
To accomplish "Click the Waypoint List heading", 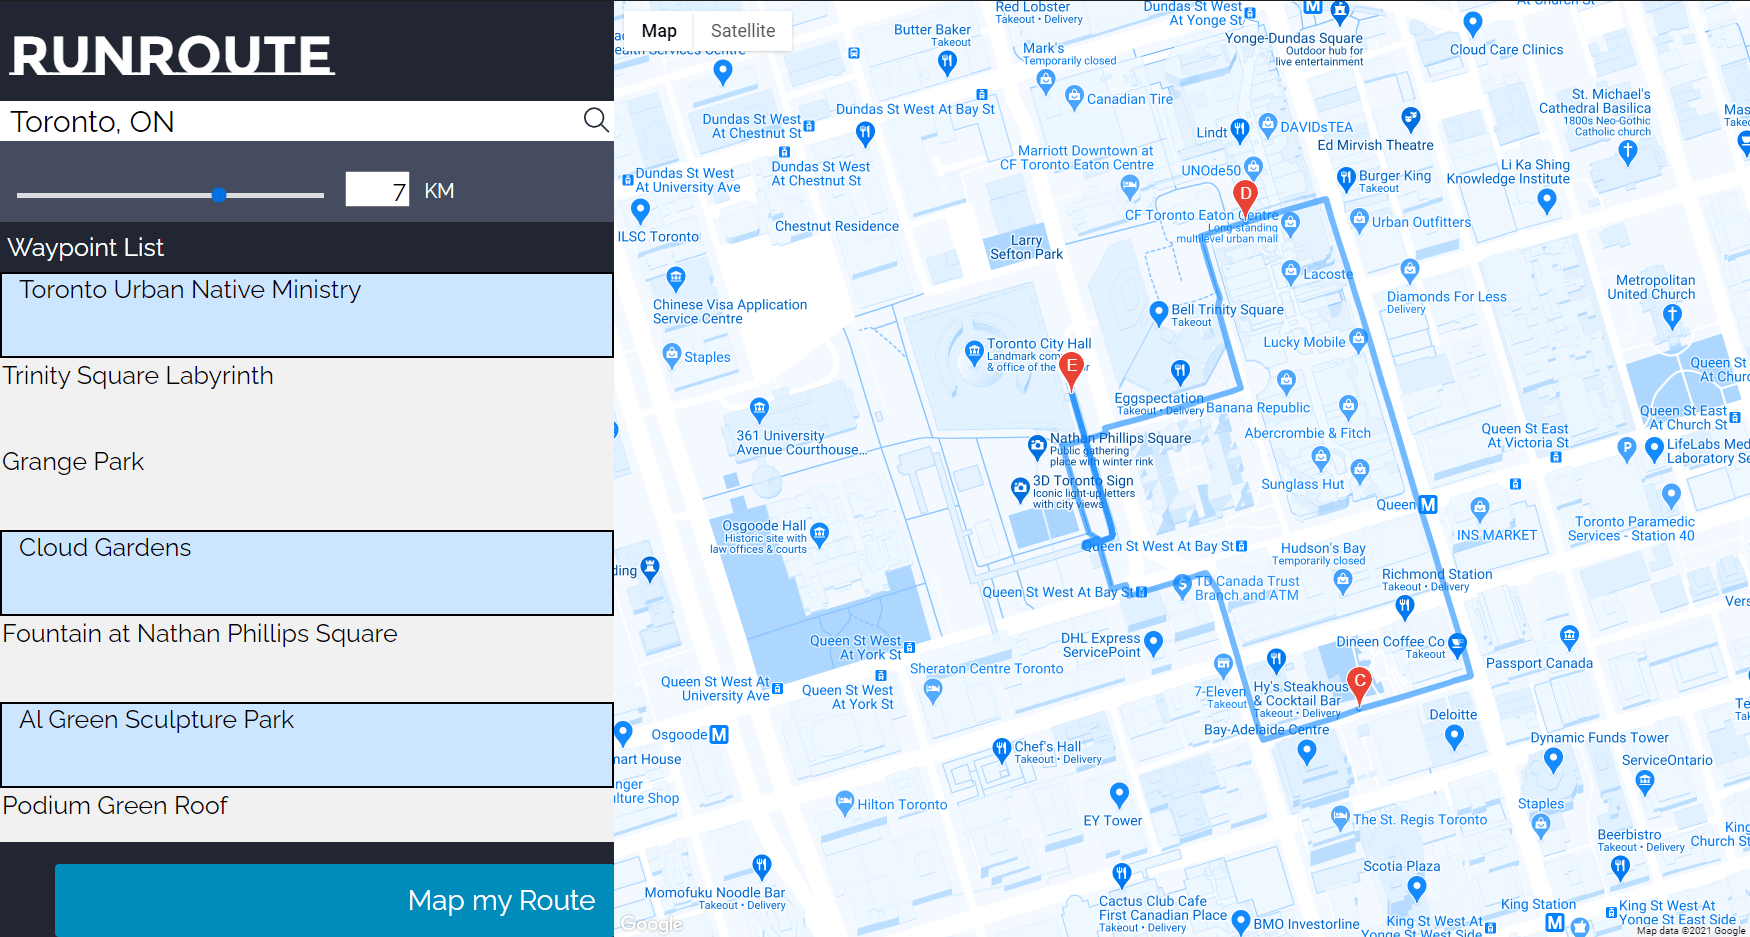I will tap(85, 247).
